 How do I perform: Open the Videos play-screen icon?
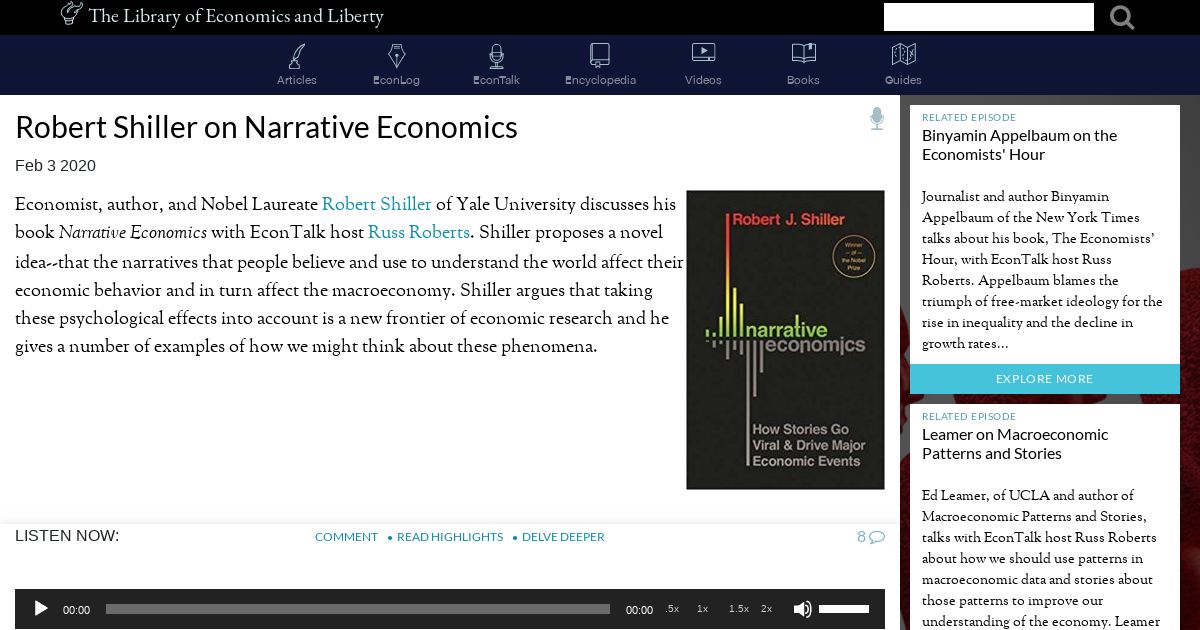[703, 52]
